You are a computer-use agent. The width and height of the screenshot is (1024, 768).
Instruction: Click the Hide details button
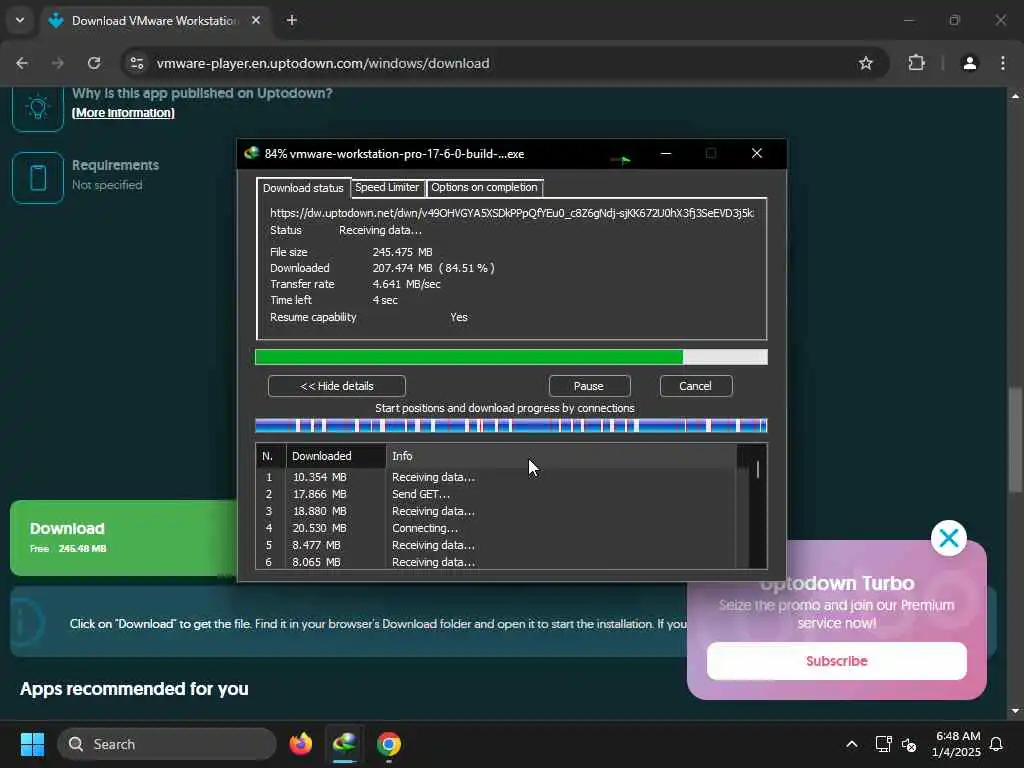pyautogui.click(x=336, y=386)
